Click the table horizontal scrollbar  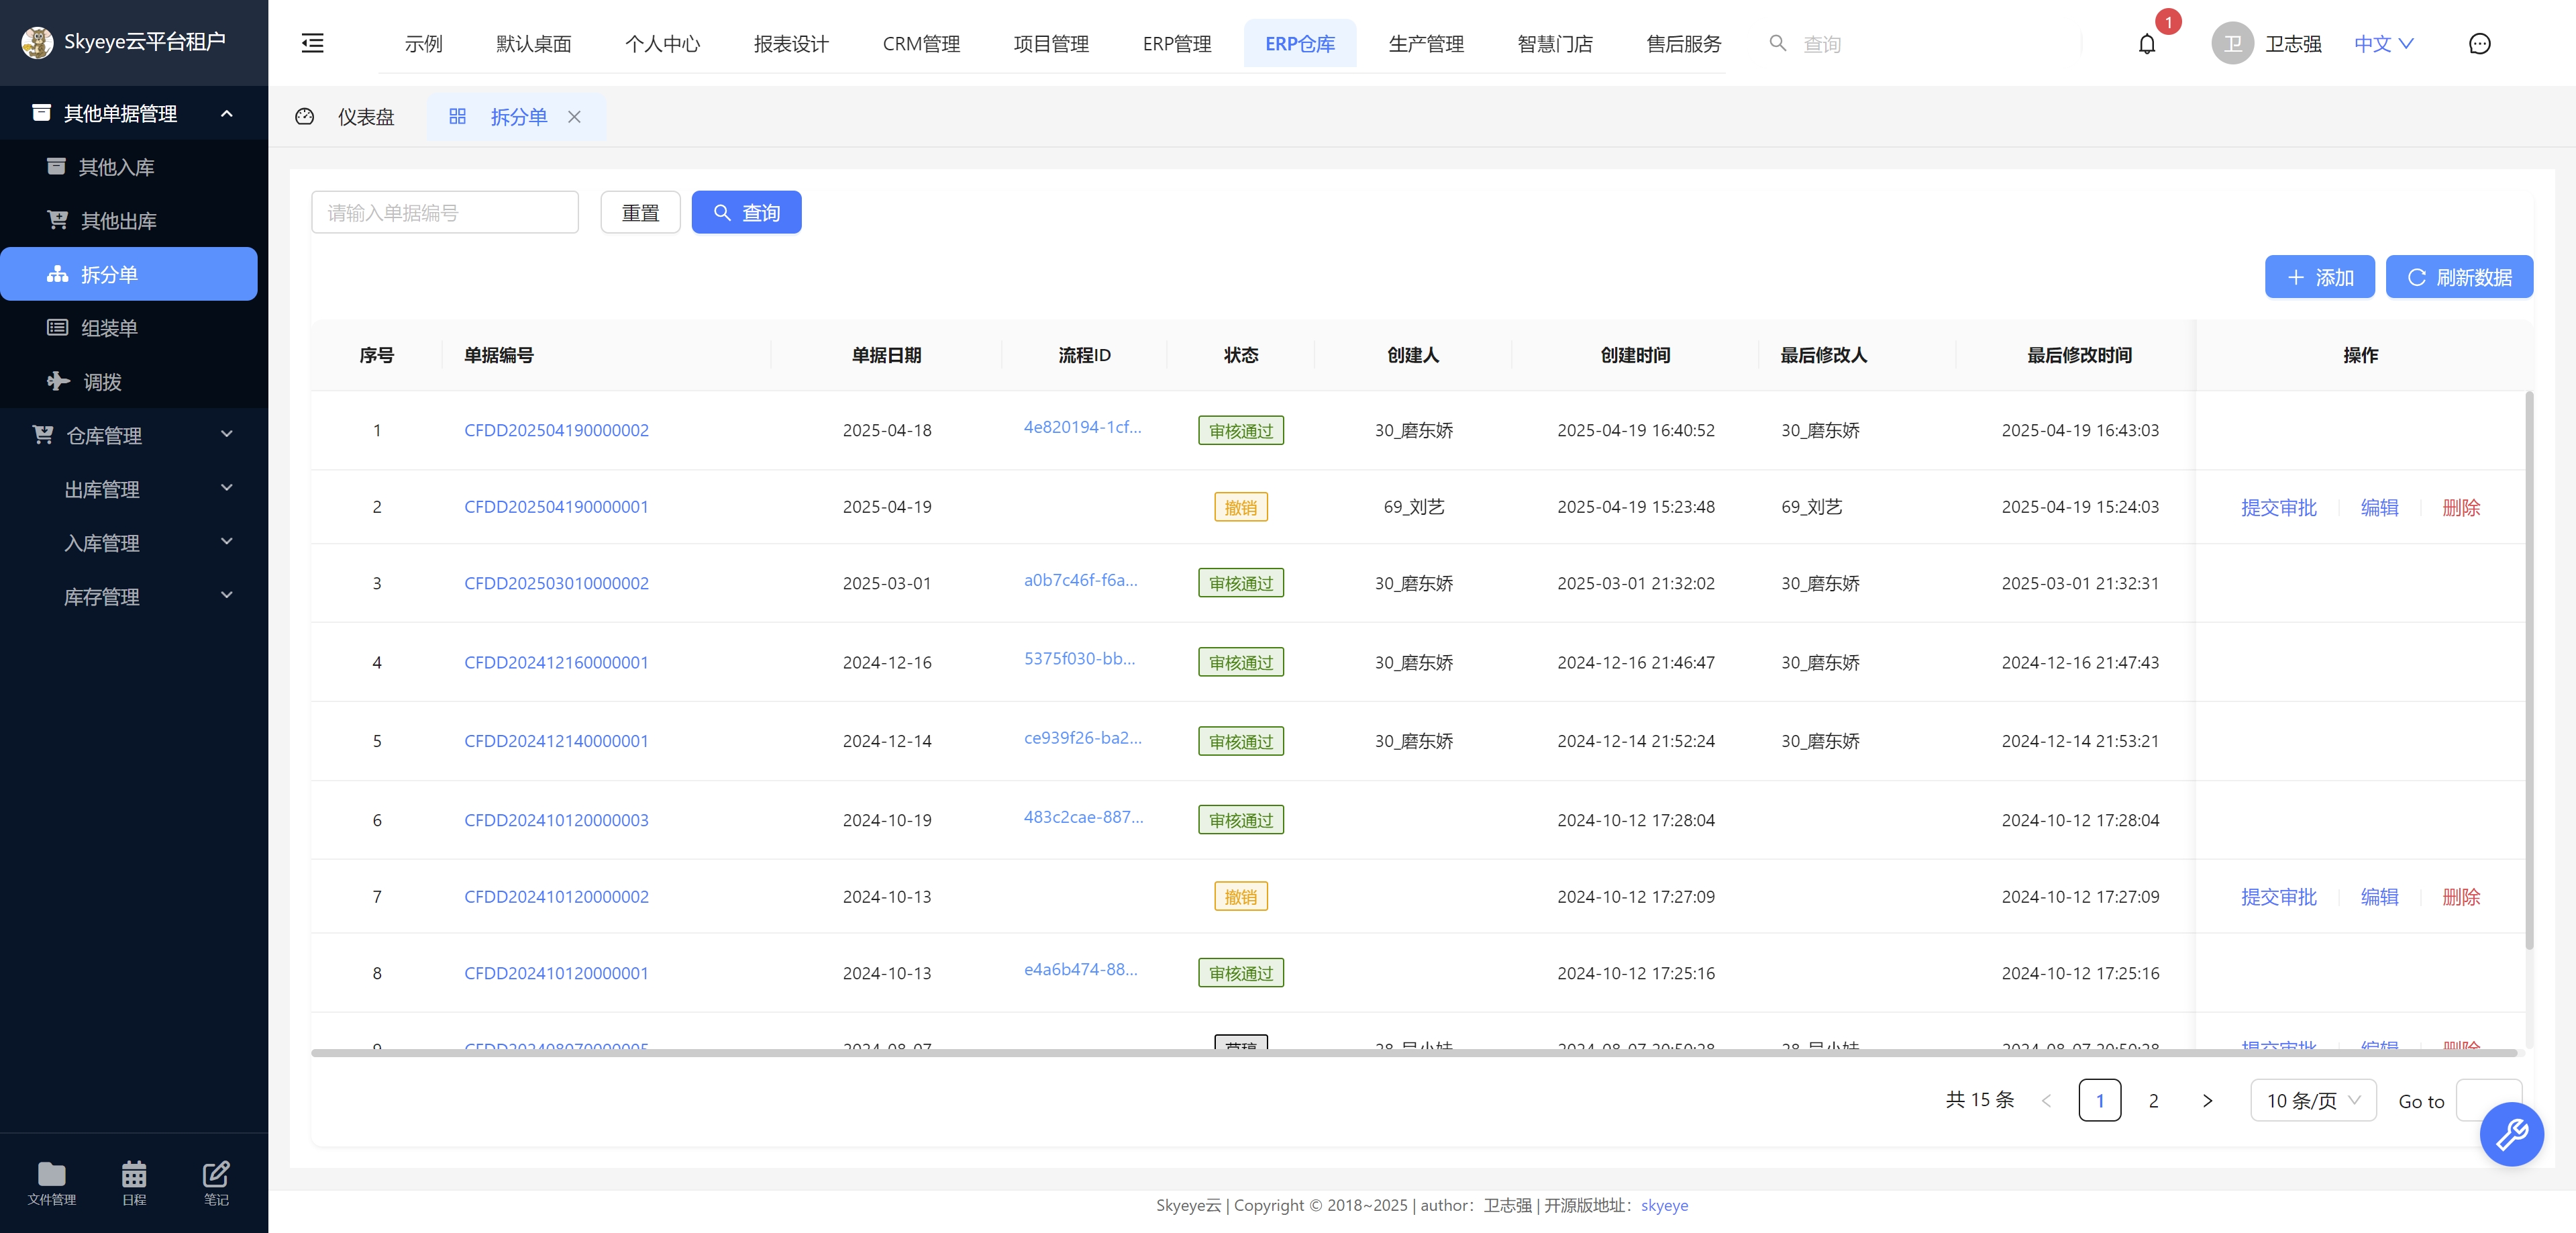[1414, 1052]
